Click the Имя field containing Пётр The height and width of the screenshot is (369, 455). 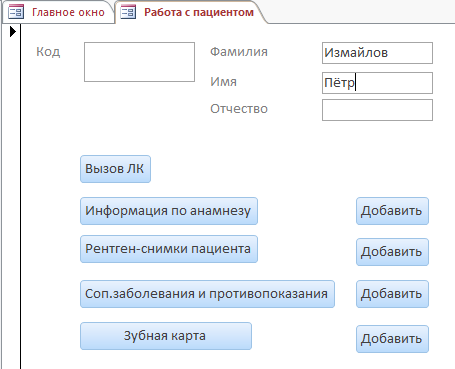[x=377, y=83]
